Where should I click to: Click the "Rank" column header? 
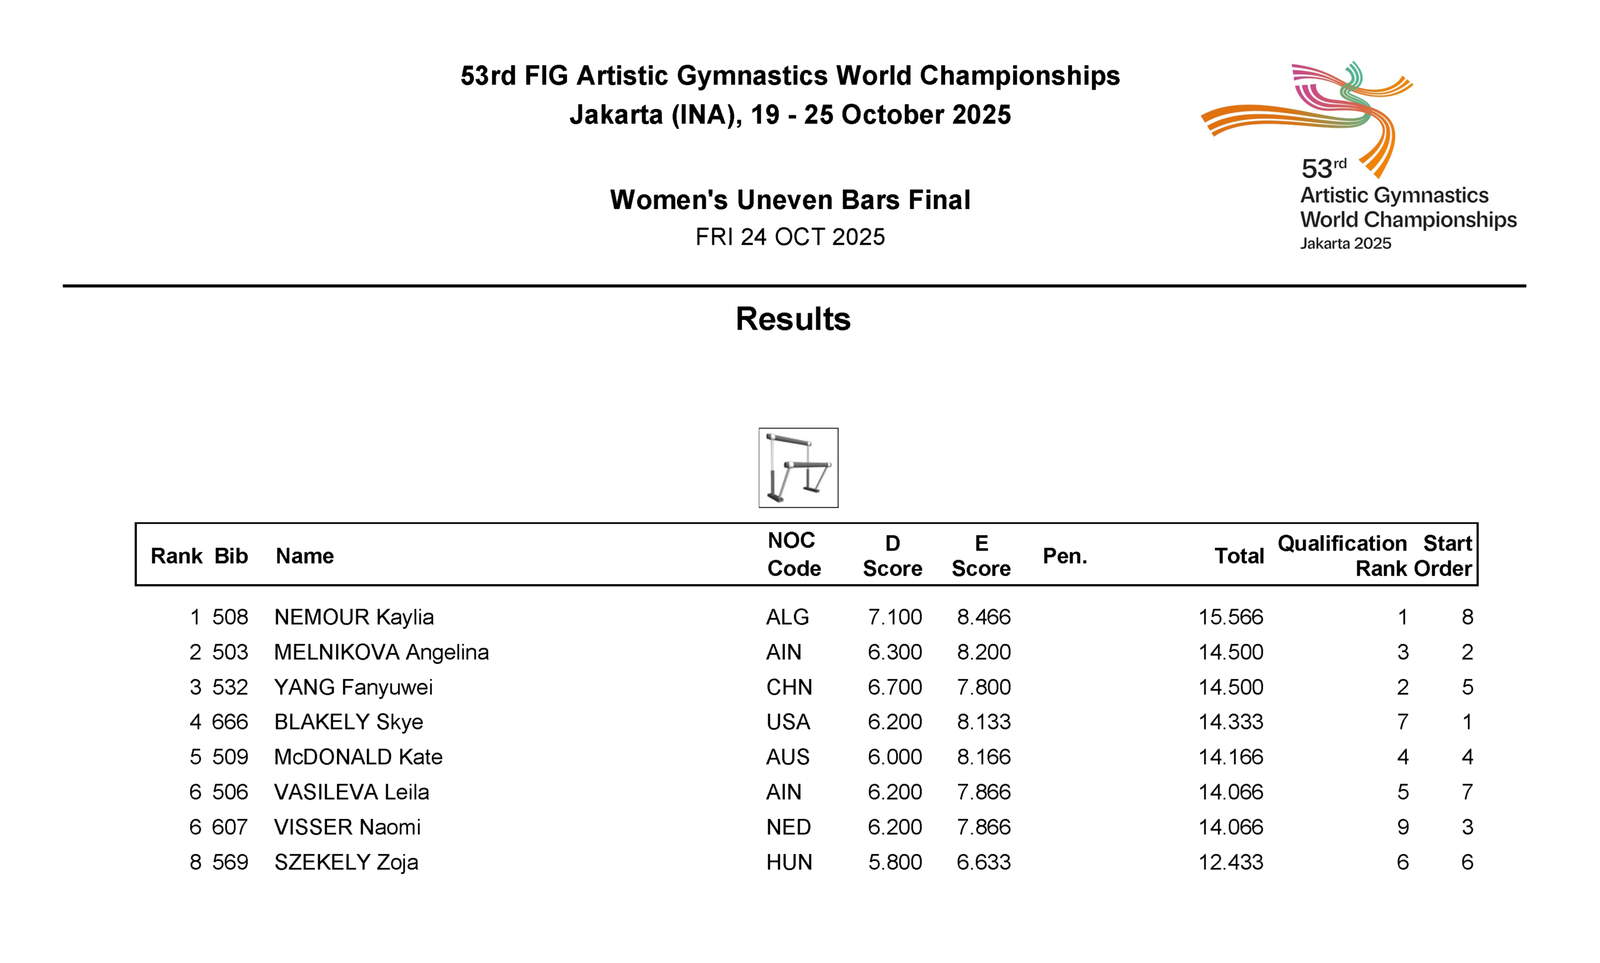pyautogui.click(x=176, y=556)
